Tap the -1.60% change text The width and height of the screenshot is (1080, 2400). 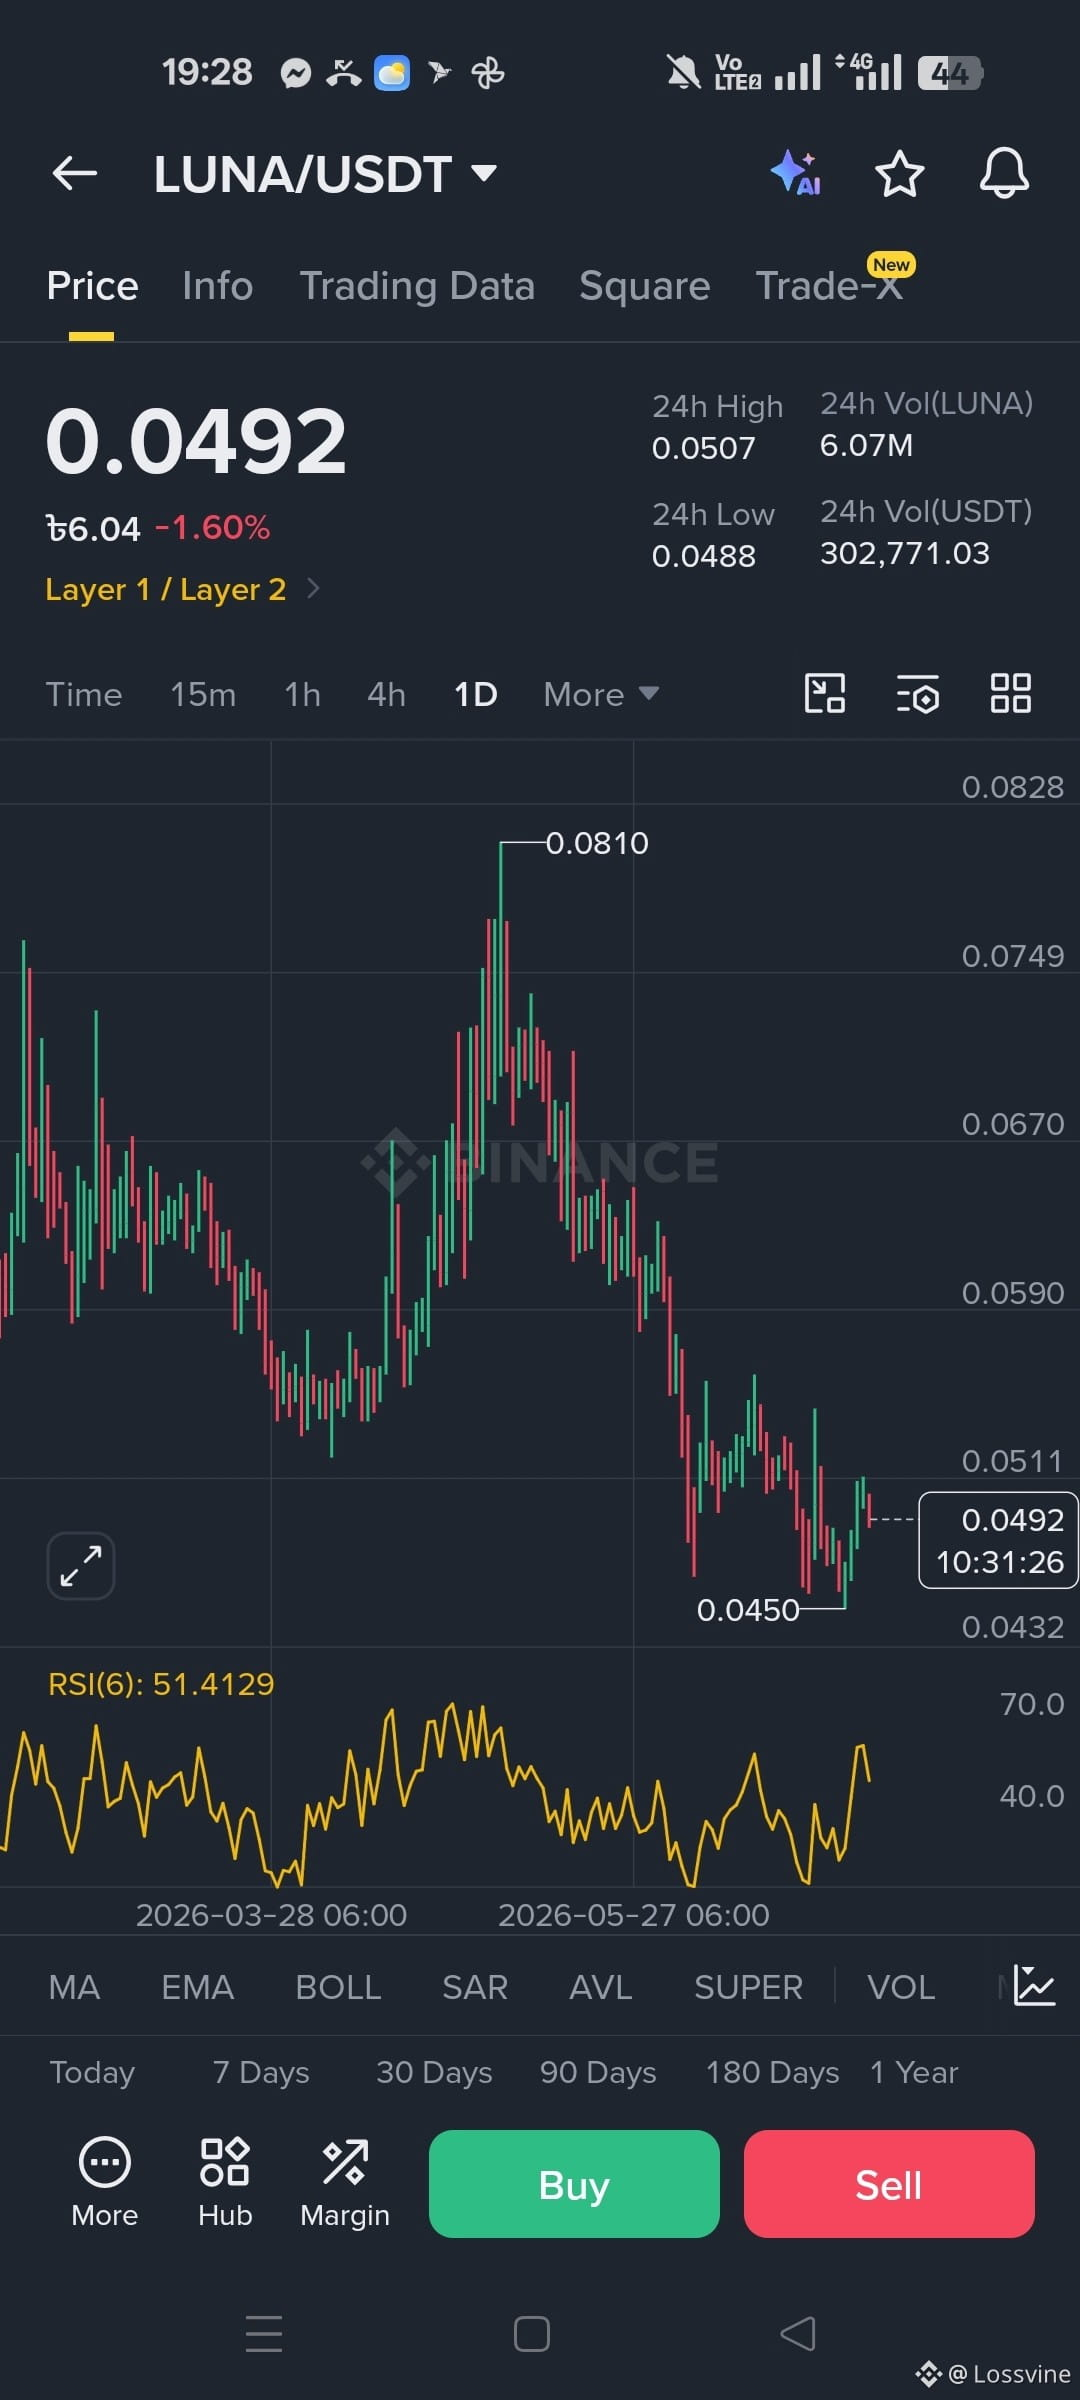click(x=212, y=528)
